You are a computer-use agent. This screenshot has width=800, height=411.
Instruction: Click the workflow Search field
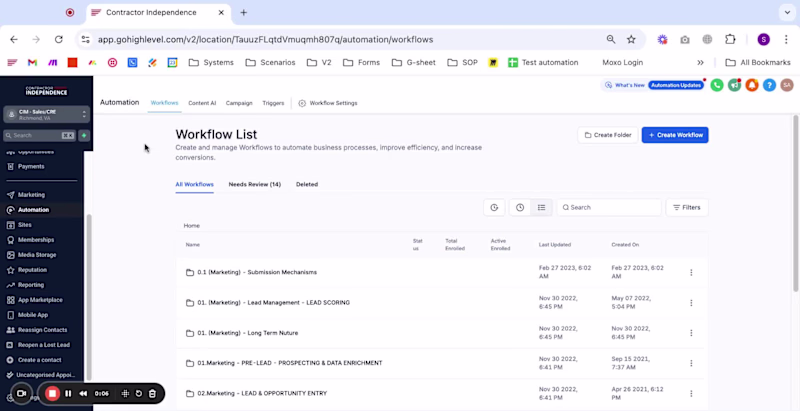609,208
